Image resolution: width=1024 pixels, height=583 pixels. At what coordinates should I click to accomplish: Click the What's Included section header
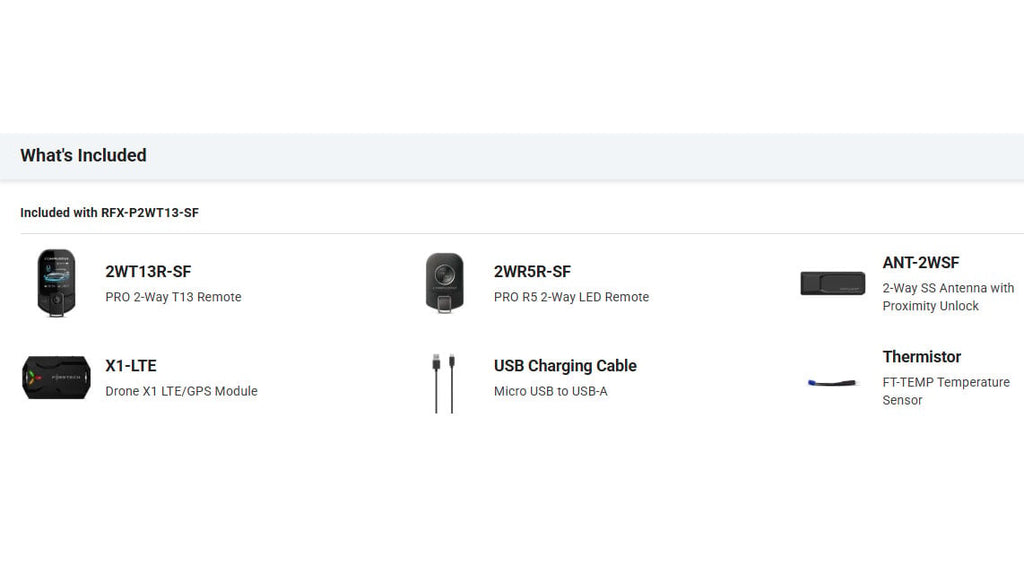[x=84, y=155]
